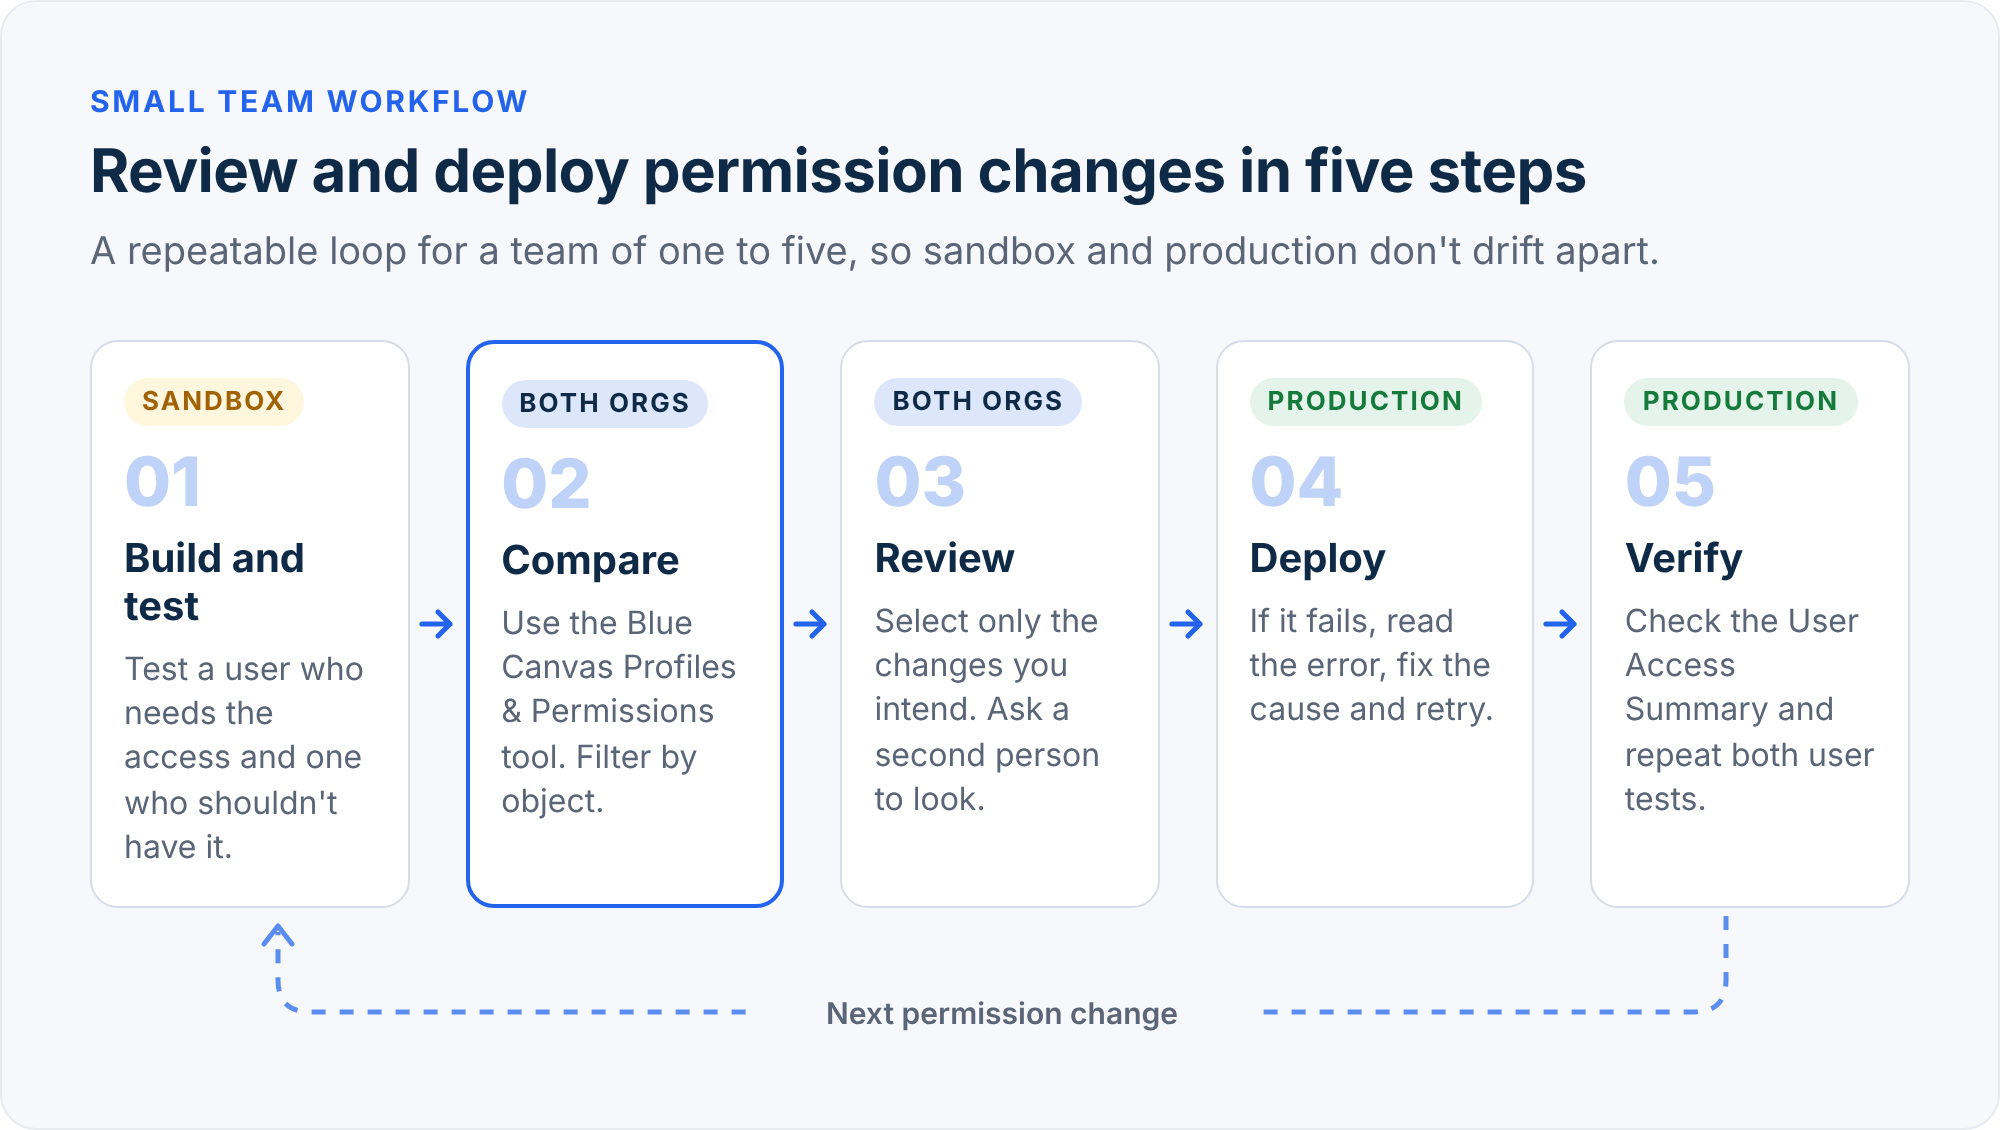
Task: Click the step number 02
Action: [546, 484]
